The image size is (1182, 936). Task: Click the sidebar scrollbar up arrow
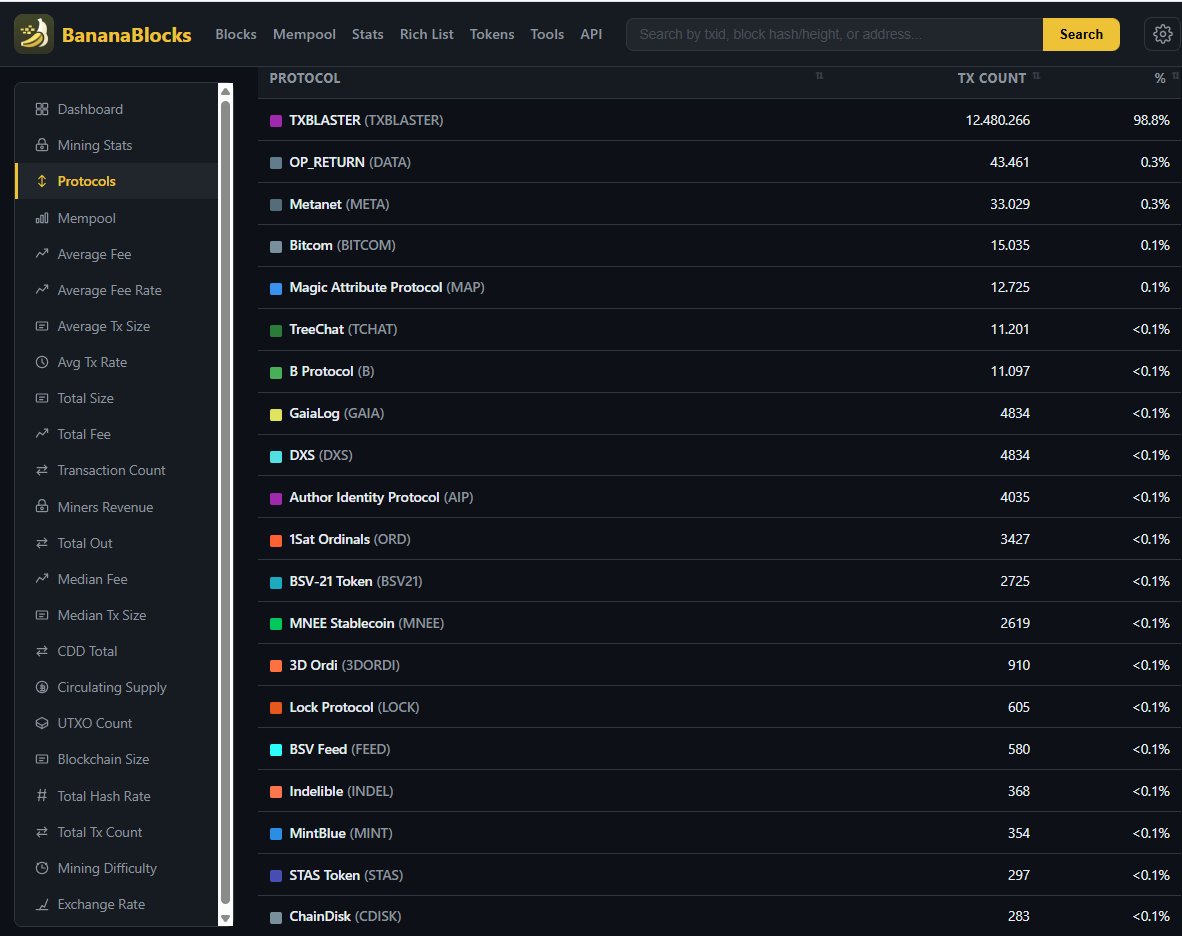[225, 91]
